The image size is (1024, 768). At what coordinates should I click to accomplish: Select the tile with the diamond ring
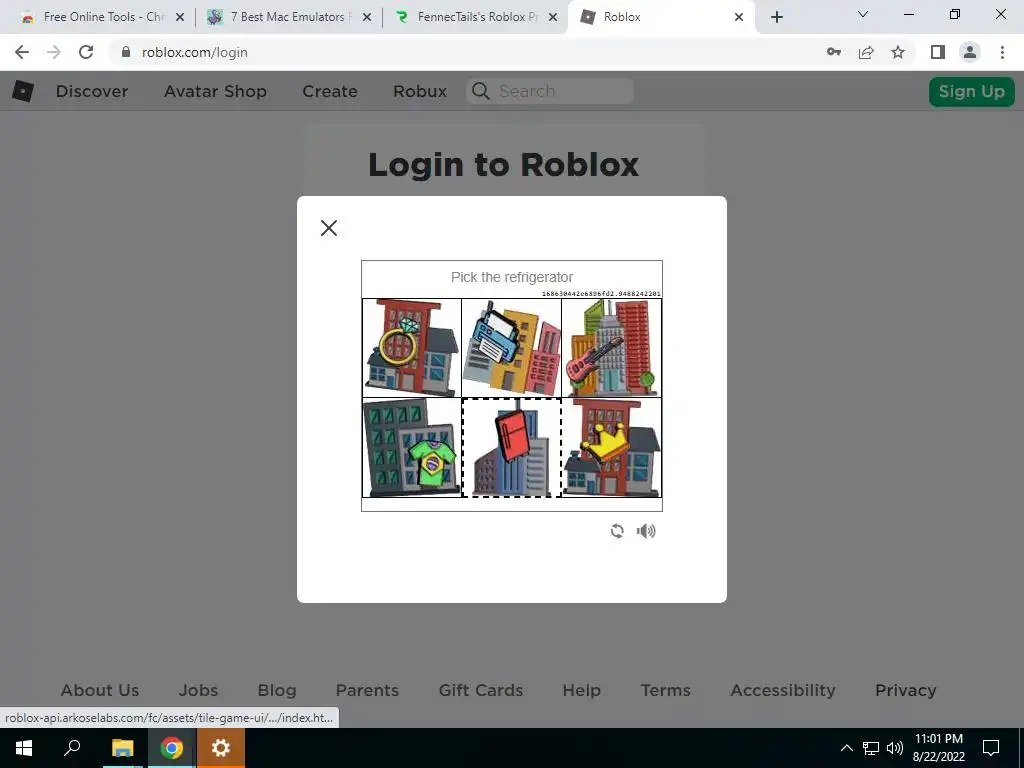click(x=411, y=348)
